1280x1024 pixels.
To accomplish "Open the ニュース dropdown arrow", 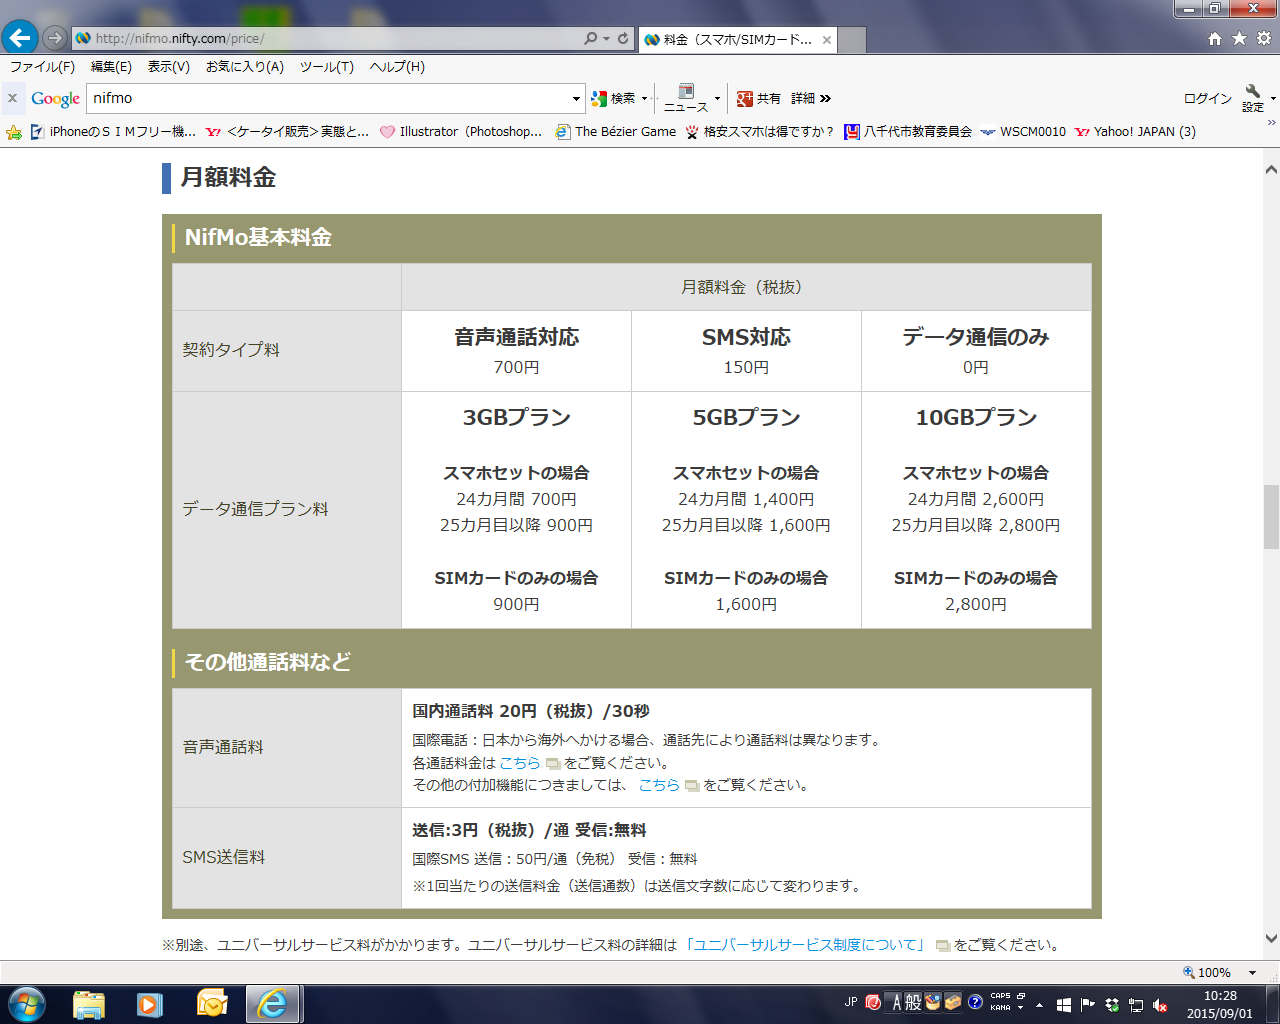I will [x=717, y=98].
